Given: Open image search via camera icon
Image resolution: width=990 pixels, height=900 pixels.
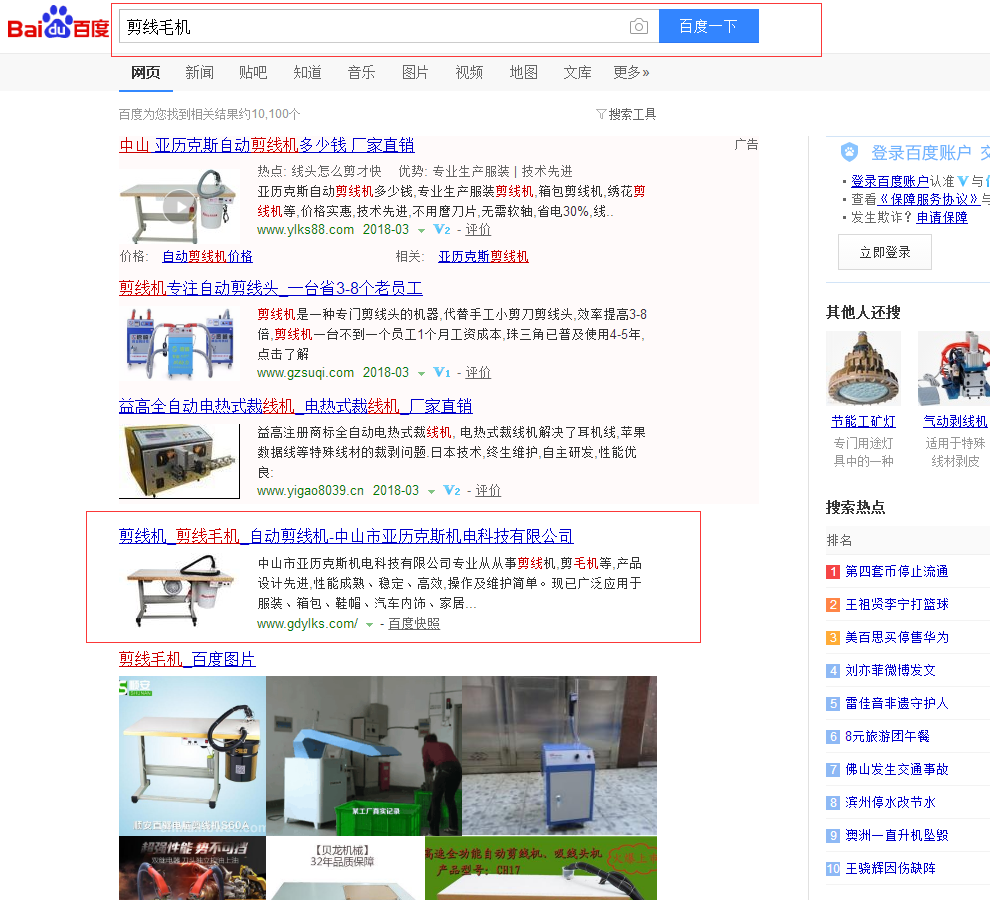Looking at the screenshot, I should (639, 27).
